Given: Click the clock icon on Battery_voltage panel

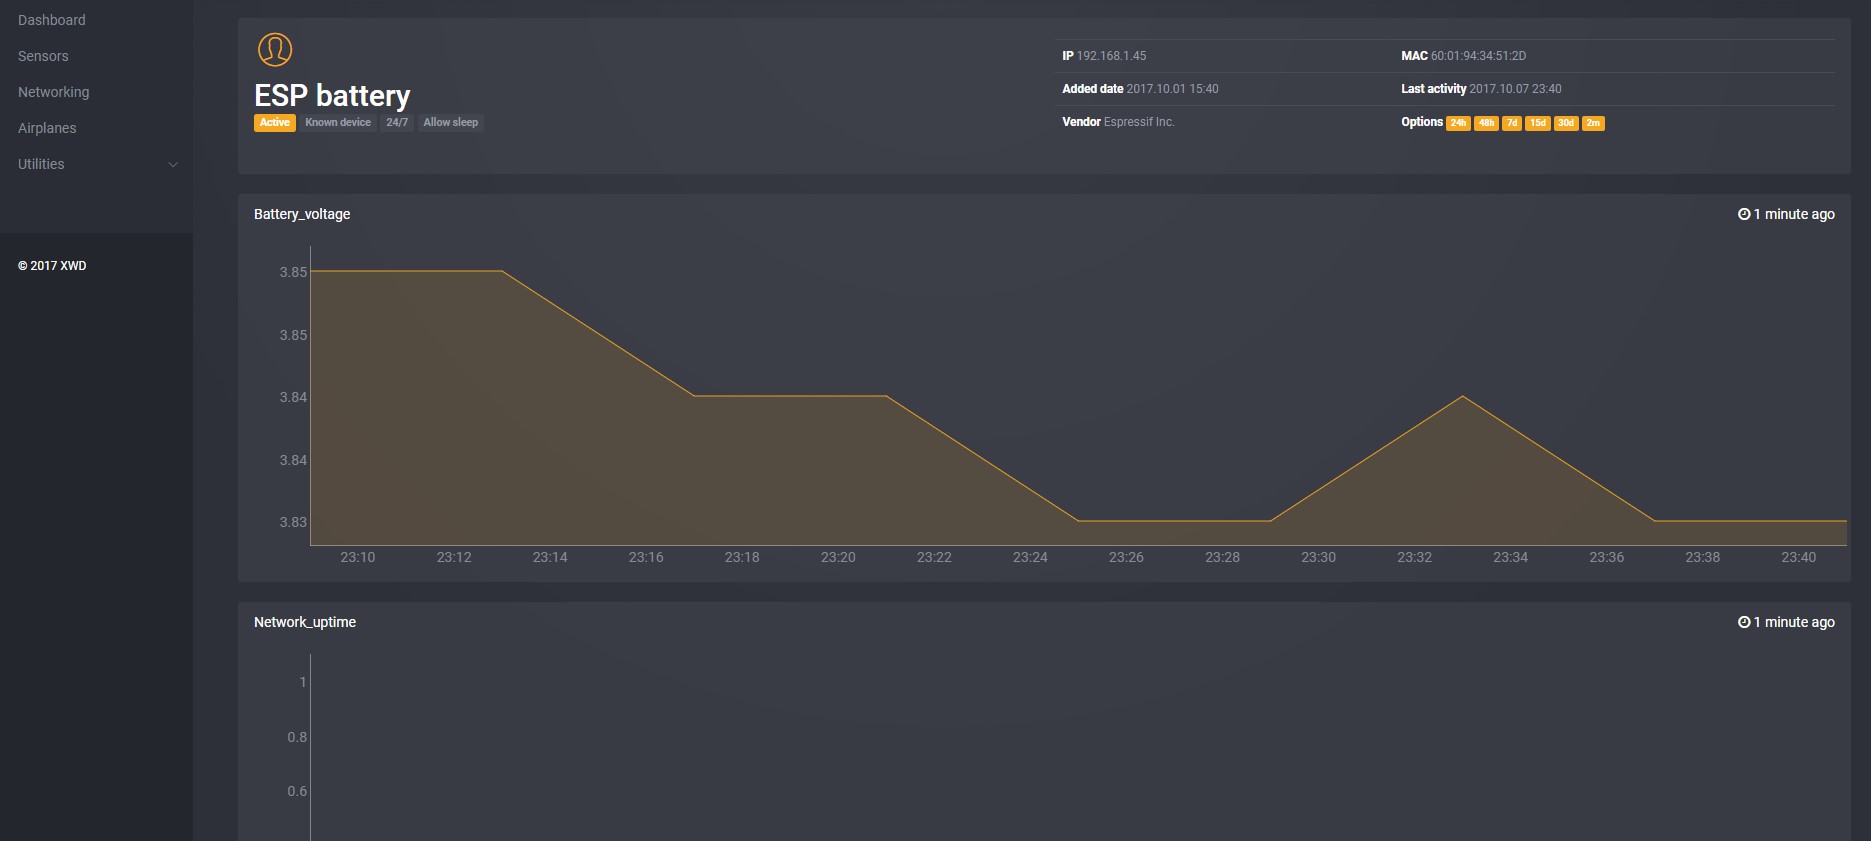Looking at the screenshot, I should point(1744,214).
